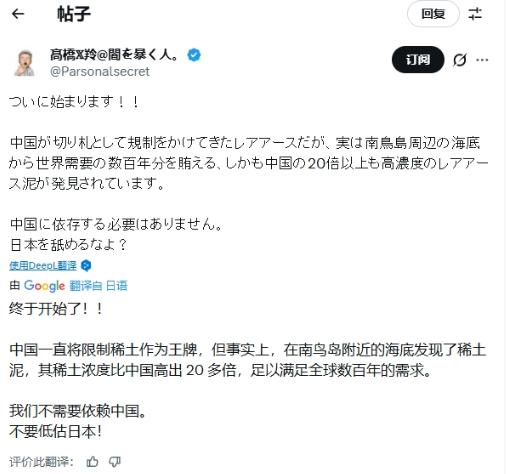The width and height of the screenshot is (506, 474).
Task: Click the DeepL hexagon icon
Action: (86, 266)
